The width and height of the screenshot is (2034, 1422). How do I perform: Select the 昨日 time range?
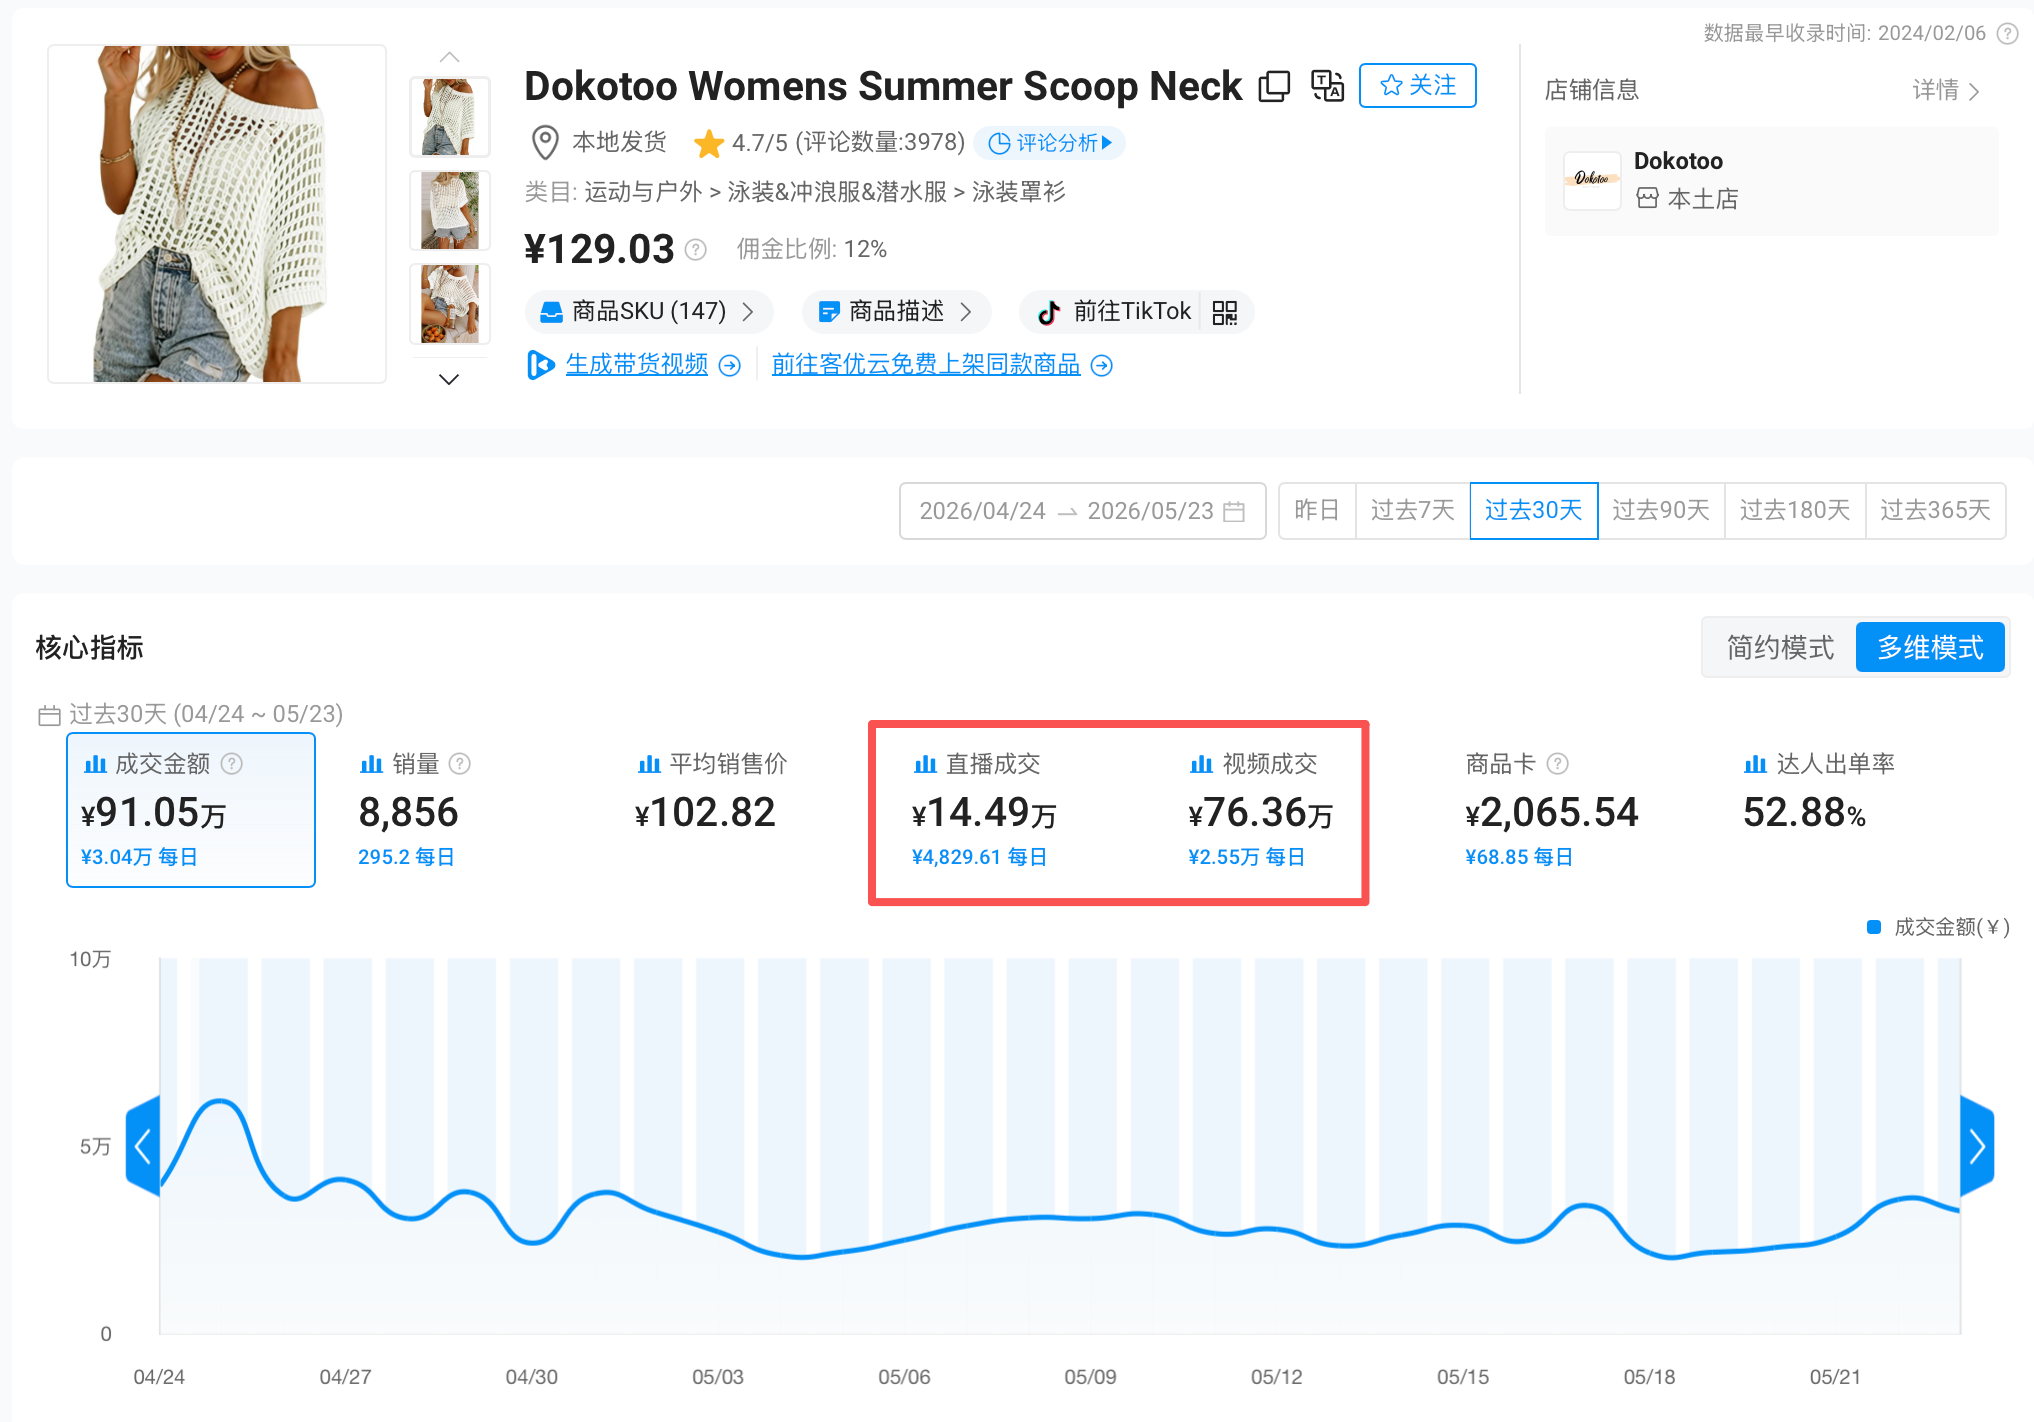1316,511
